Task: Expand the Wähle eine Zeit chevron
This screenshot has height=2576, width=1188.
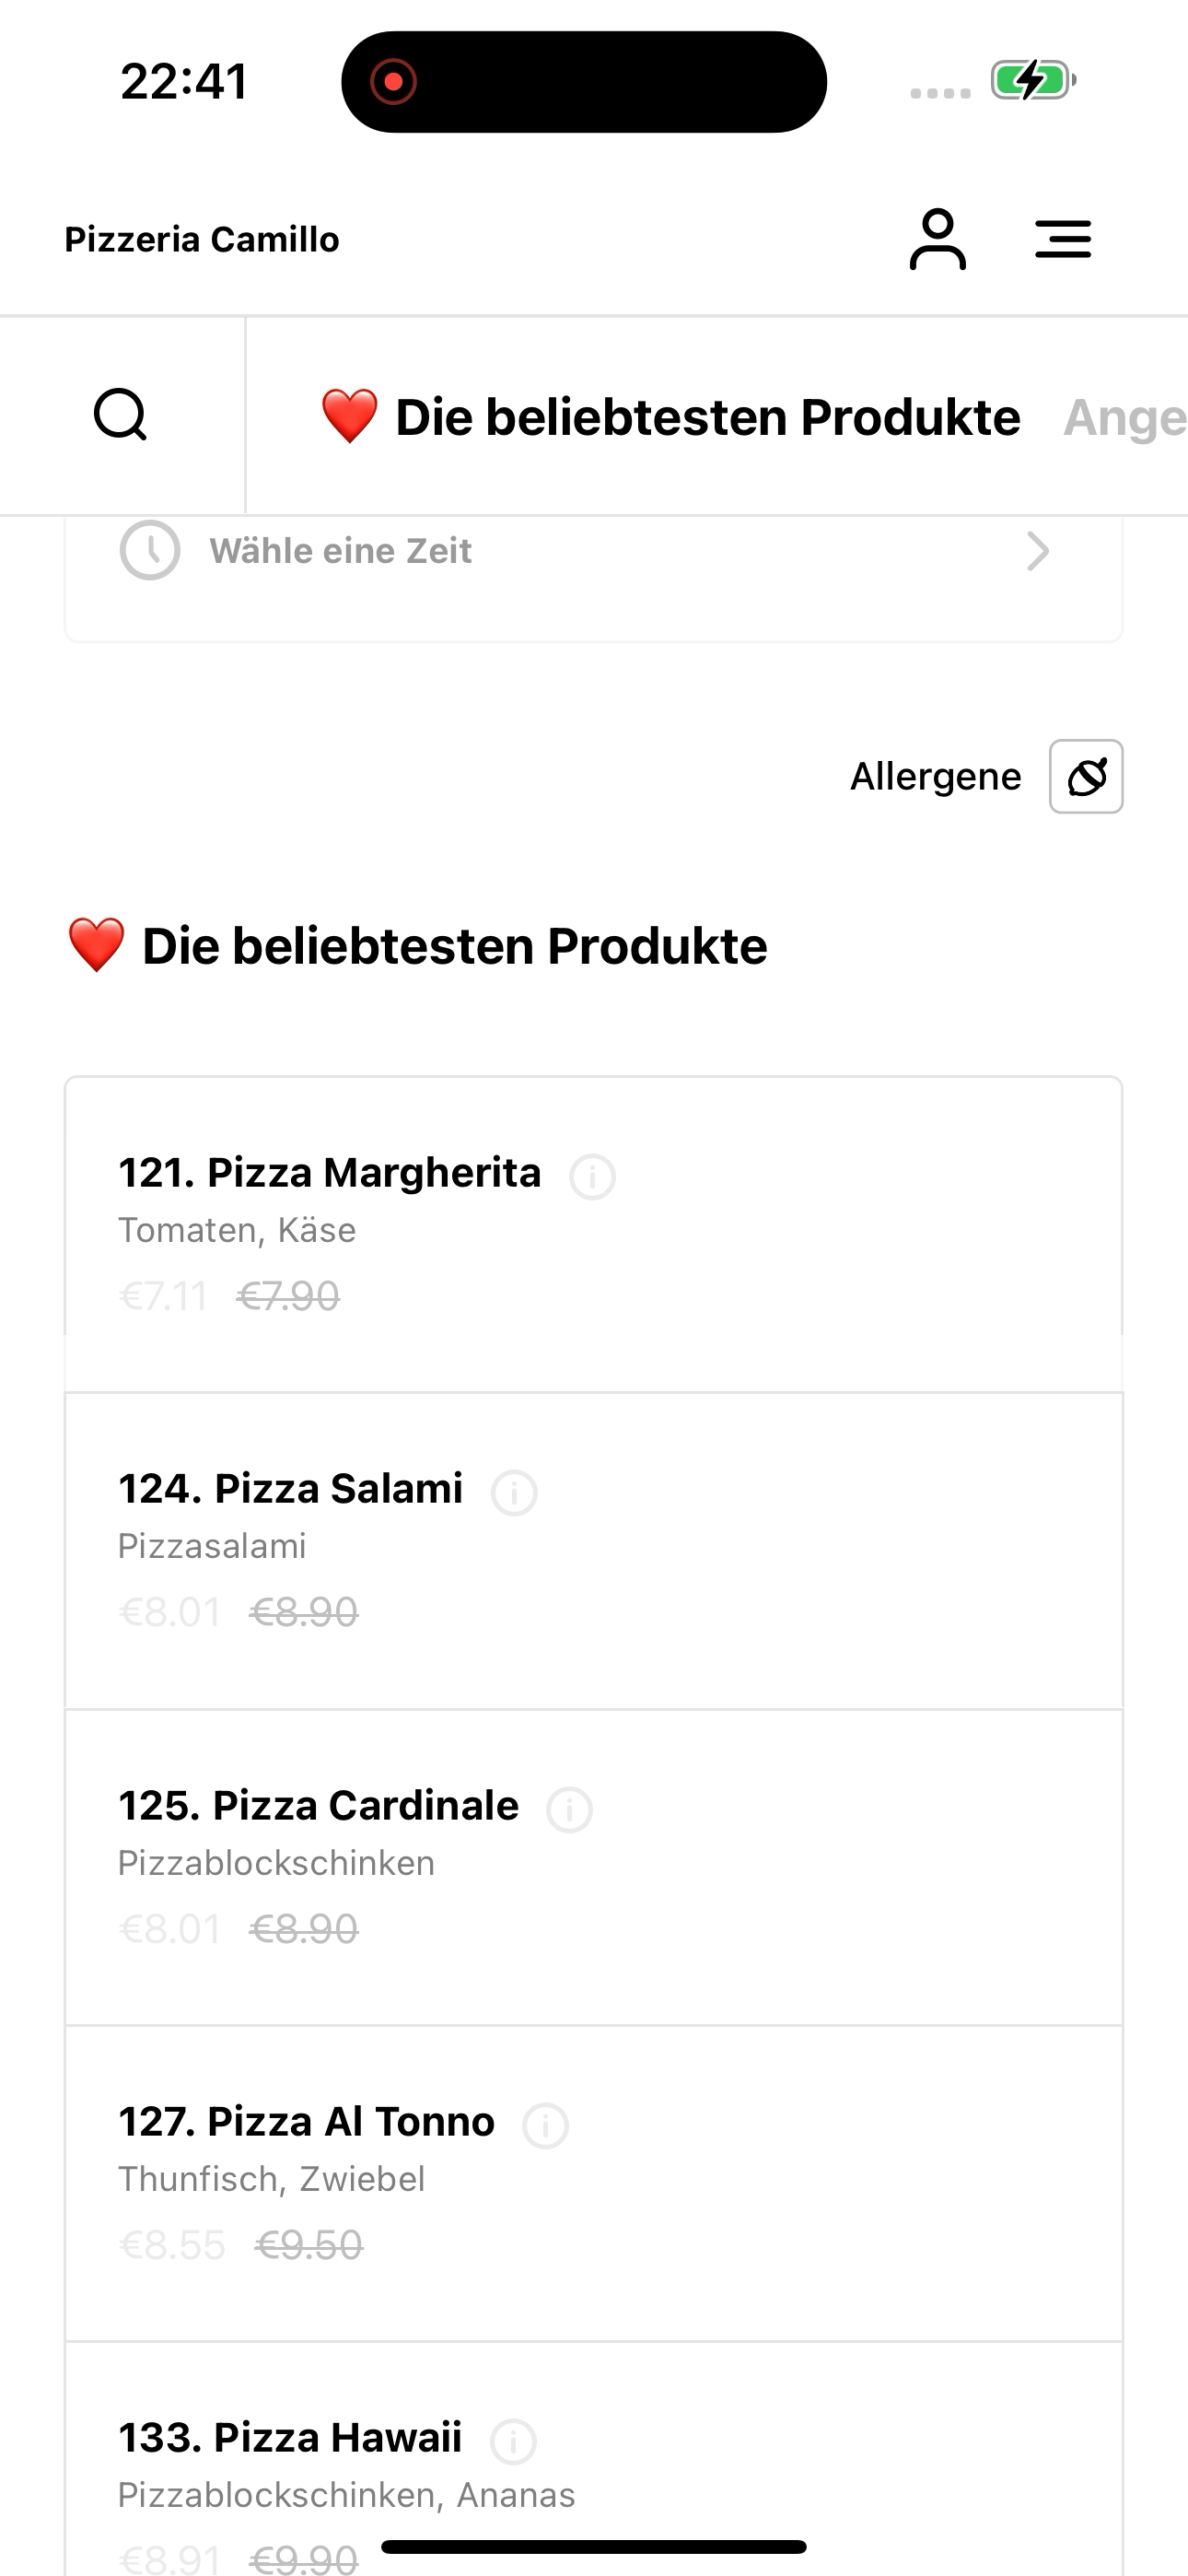Action: 1038,551
